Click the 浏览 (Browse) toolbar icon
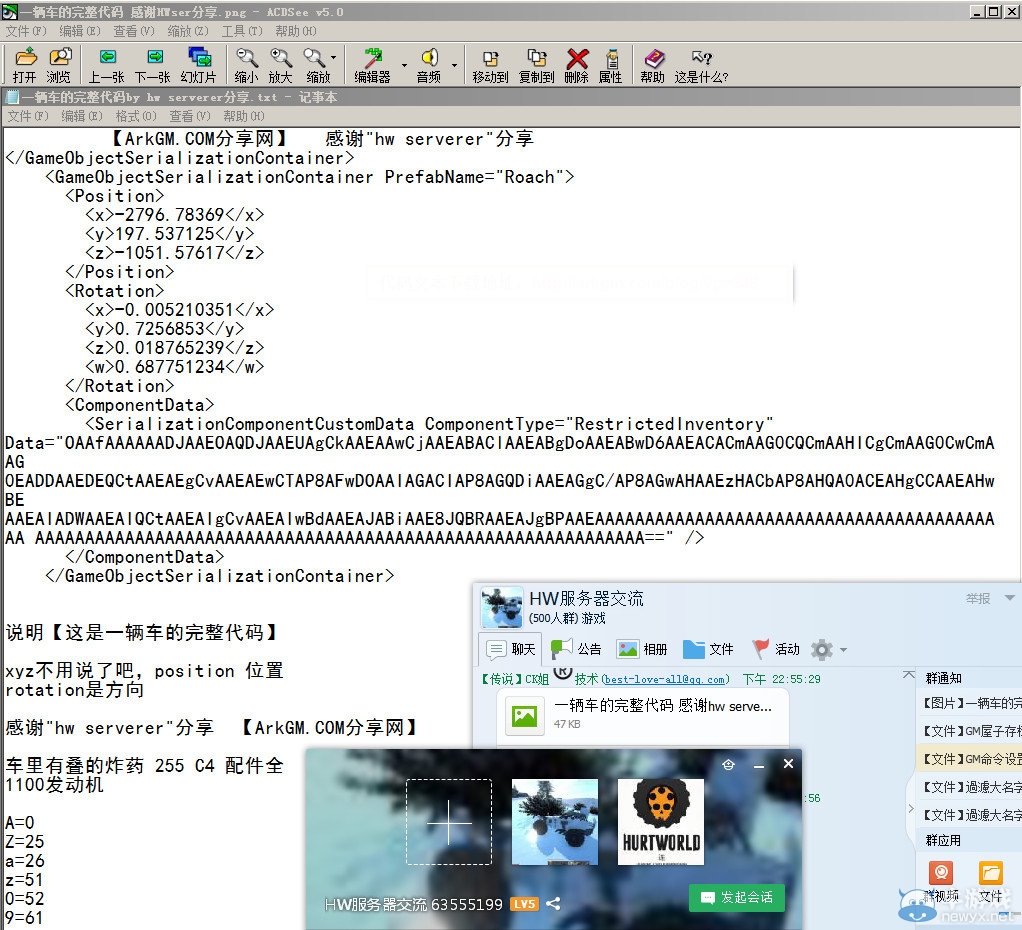Viewport: 1022px width, 930px height. click(x=59, y=64)
